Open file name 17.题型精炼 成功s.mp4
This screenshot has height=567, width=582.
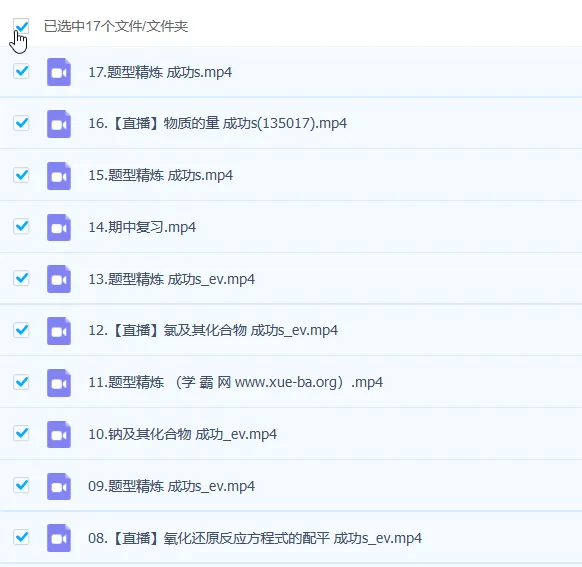(160, 72)
